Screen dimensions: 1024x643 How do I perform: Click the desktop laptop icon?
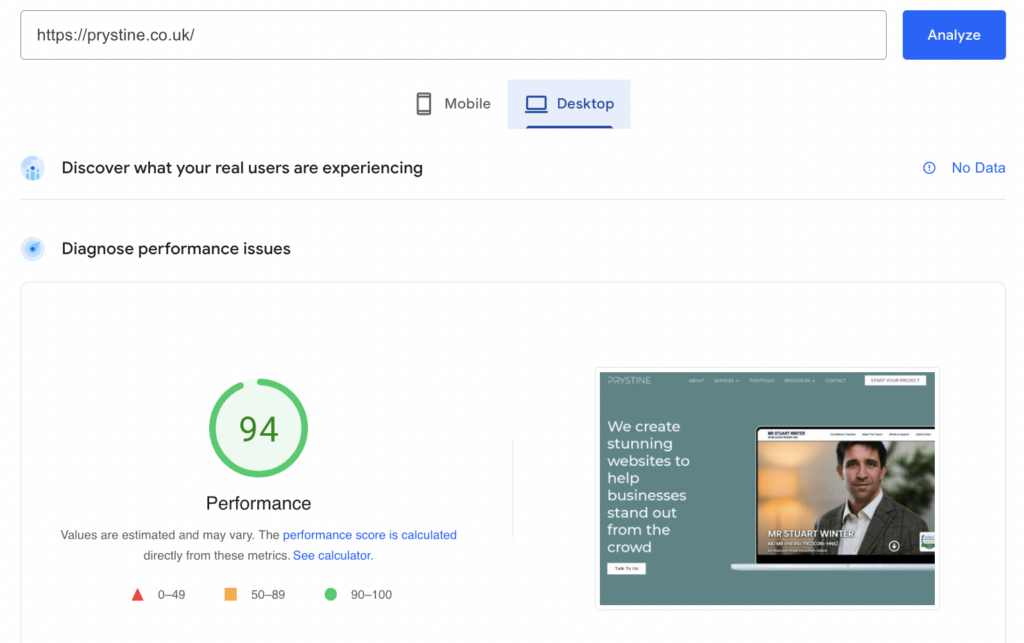pos(536,104)
